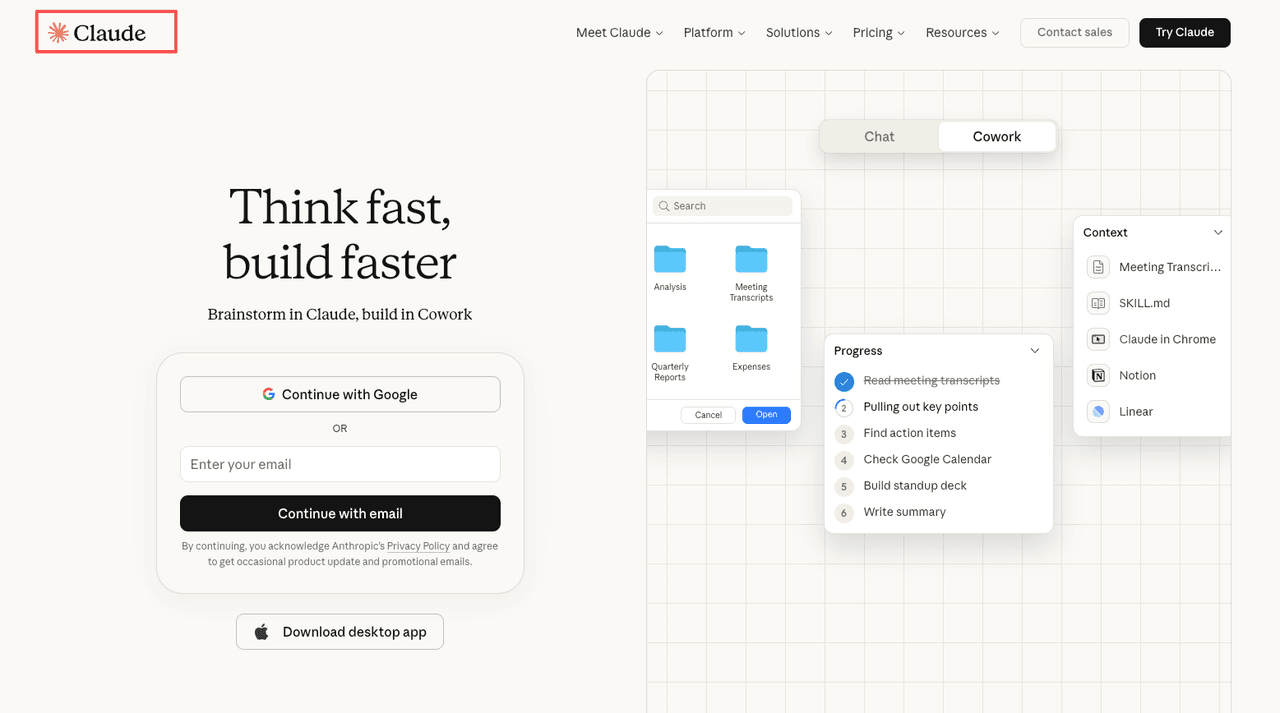Open the Privacy Policy link

tap(418, 546)
